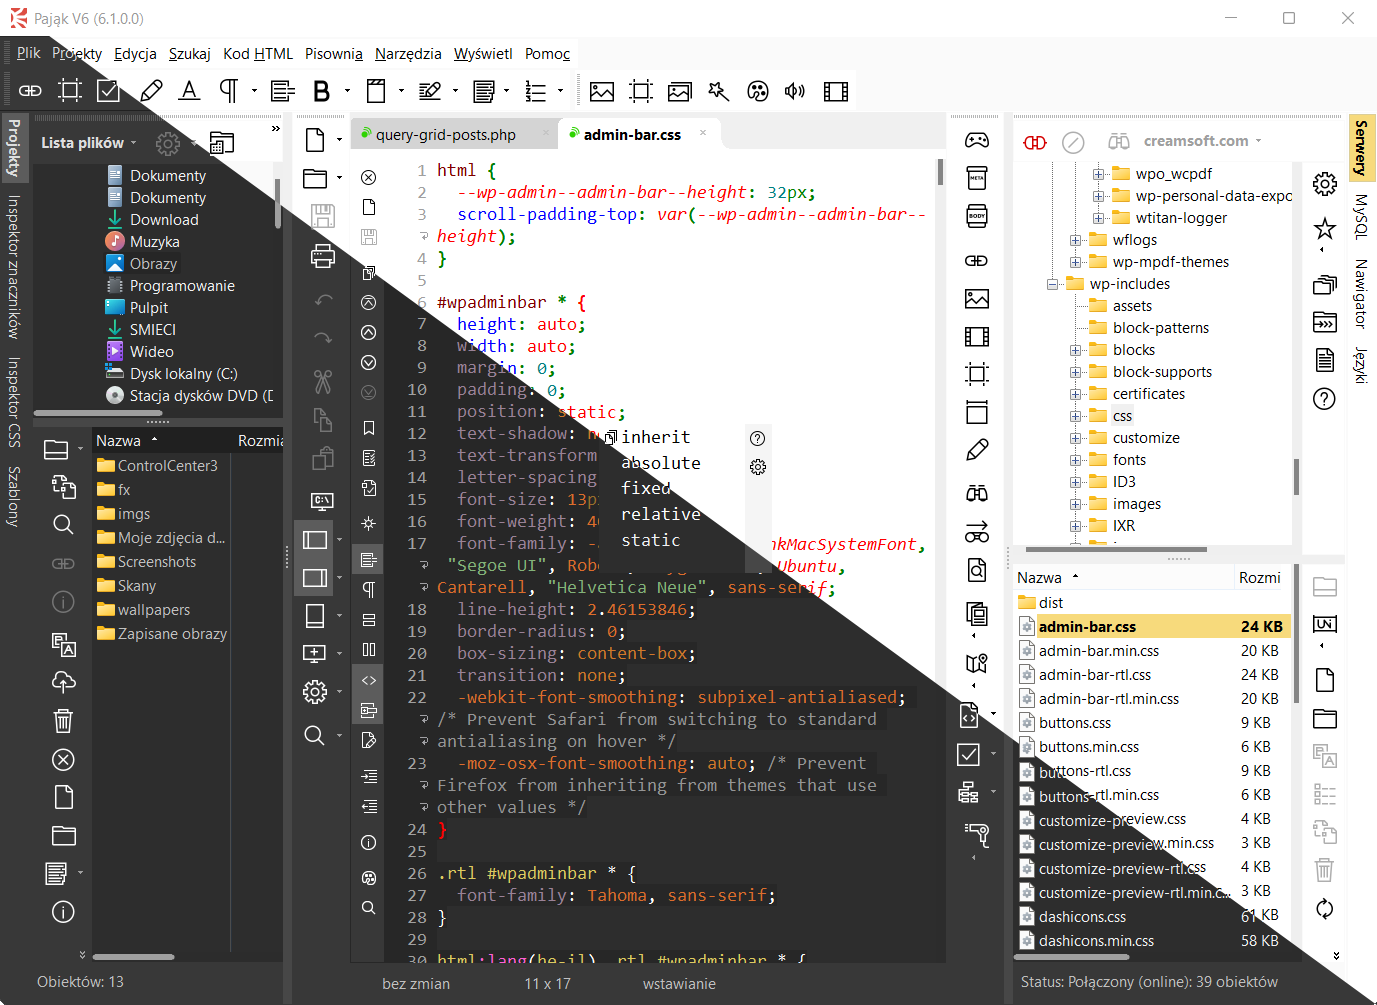Insert video with top toolbar film icon
Viewport: 1377px width, 1005px height.
[x=836, y=92]
